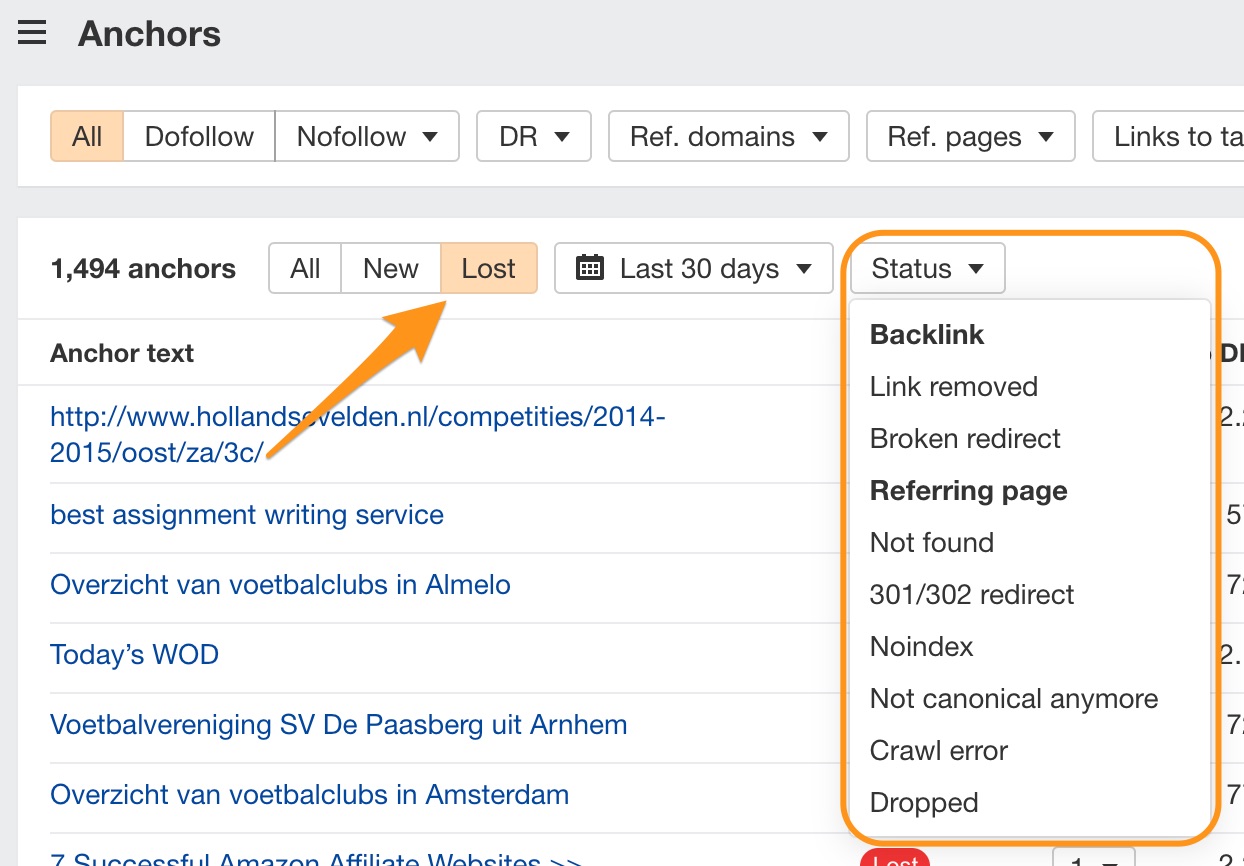
Task: Open the Last 30 days date picker
Action: [x=694, y=269]
